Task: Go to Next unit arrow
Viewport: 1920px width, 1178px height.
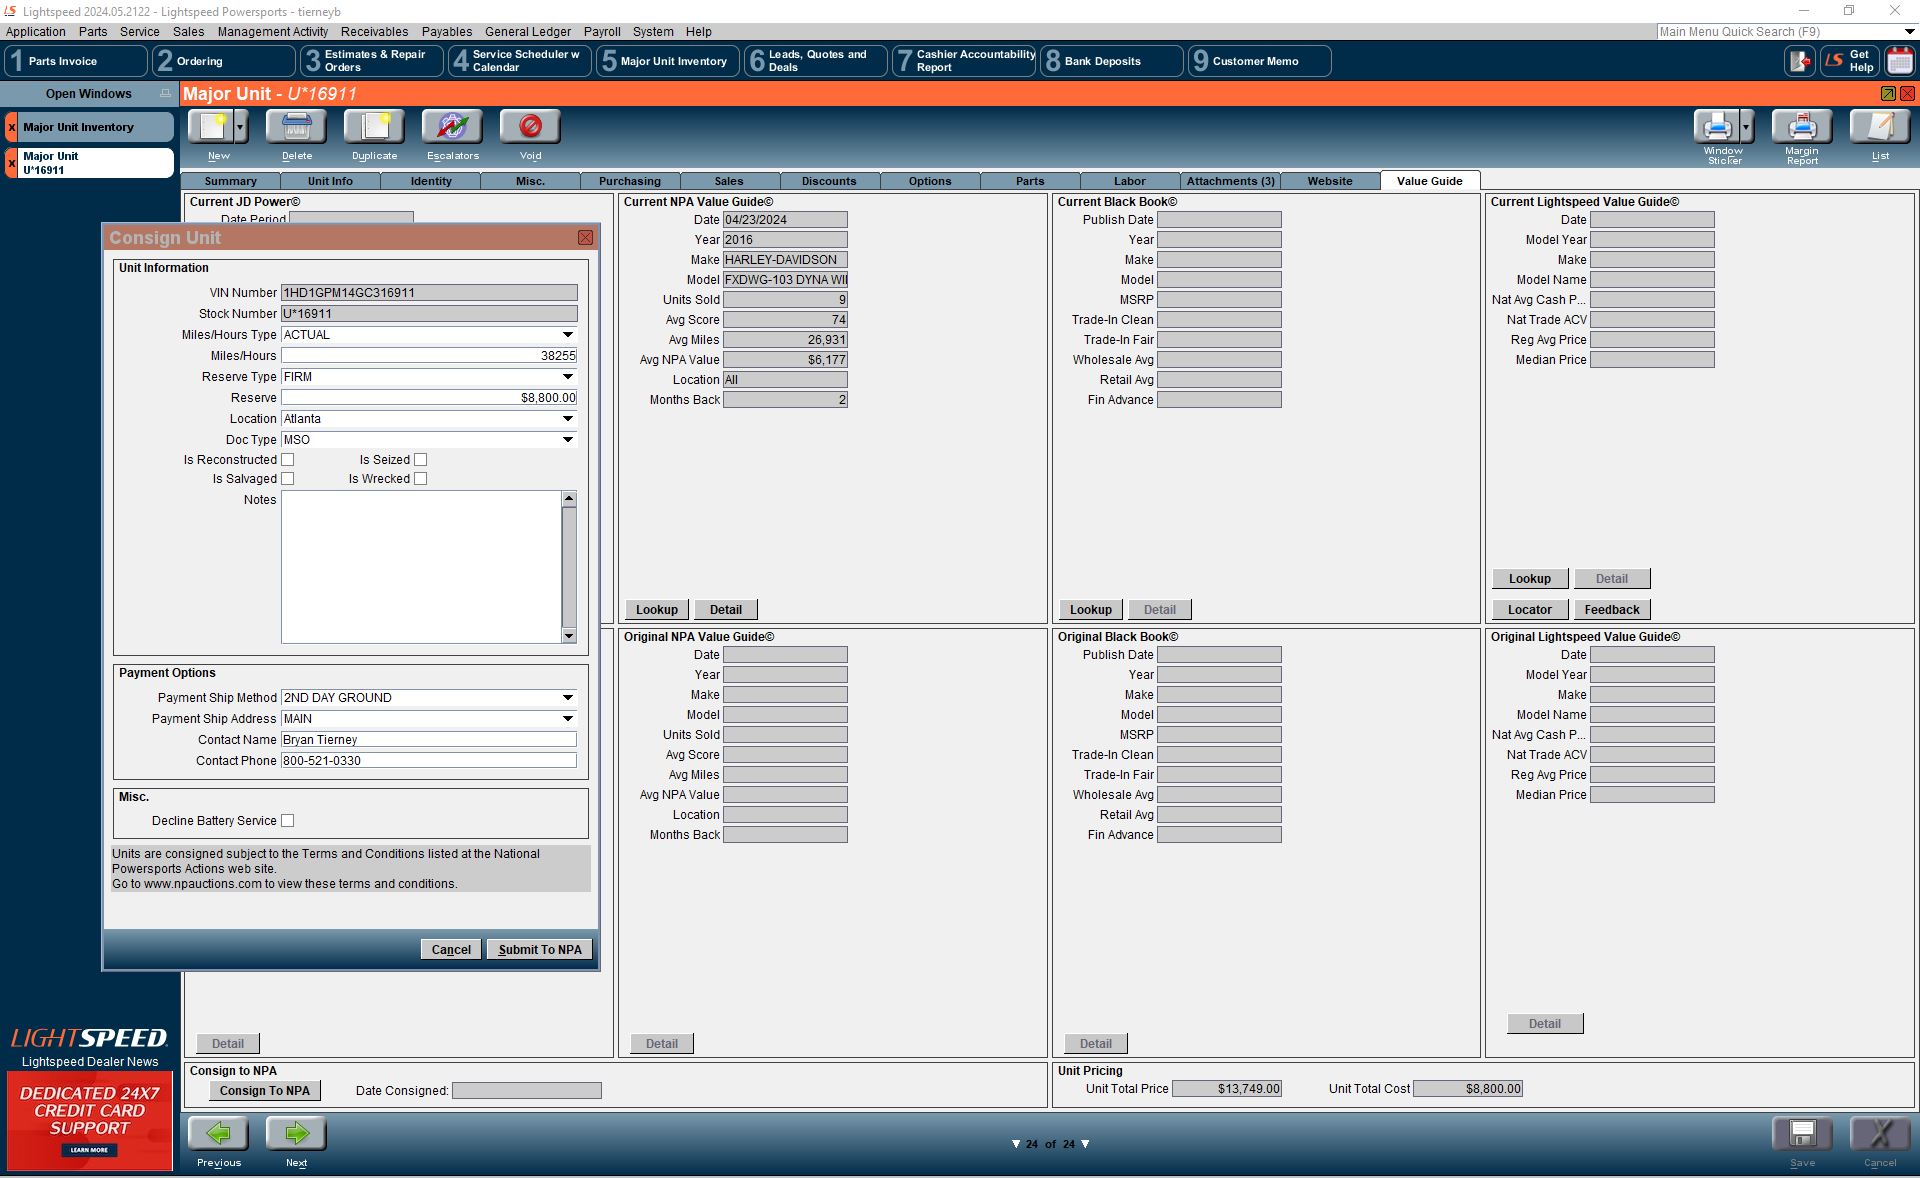Action: coord(296,1134)
